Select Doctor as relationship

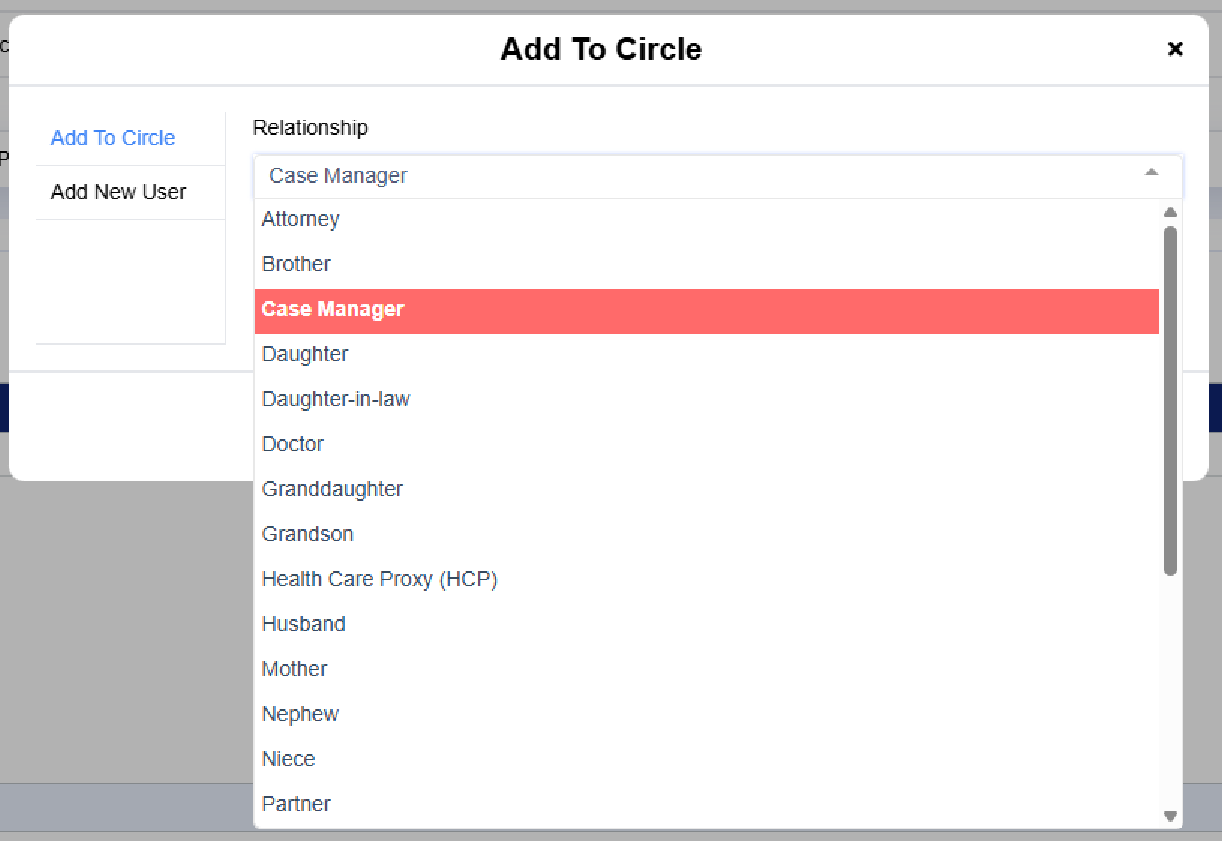(293, 444)
